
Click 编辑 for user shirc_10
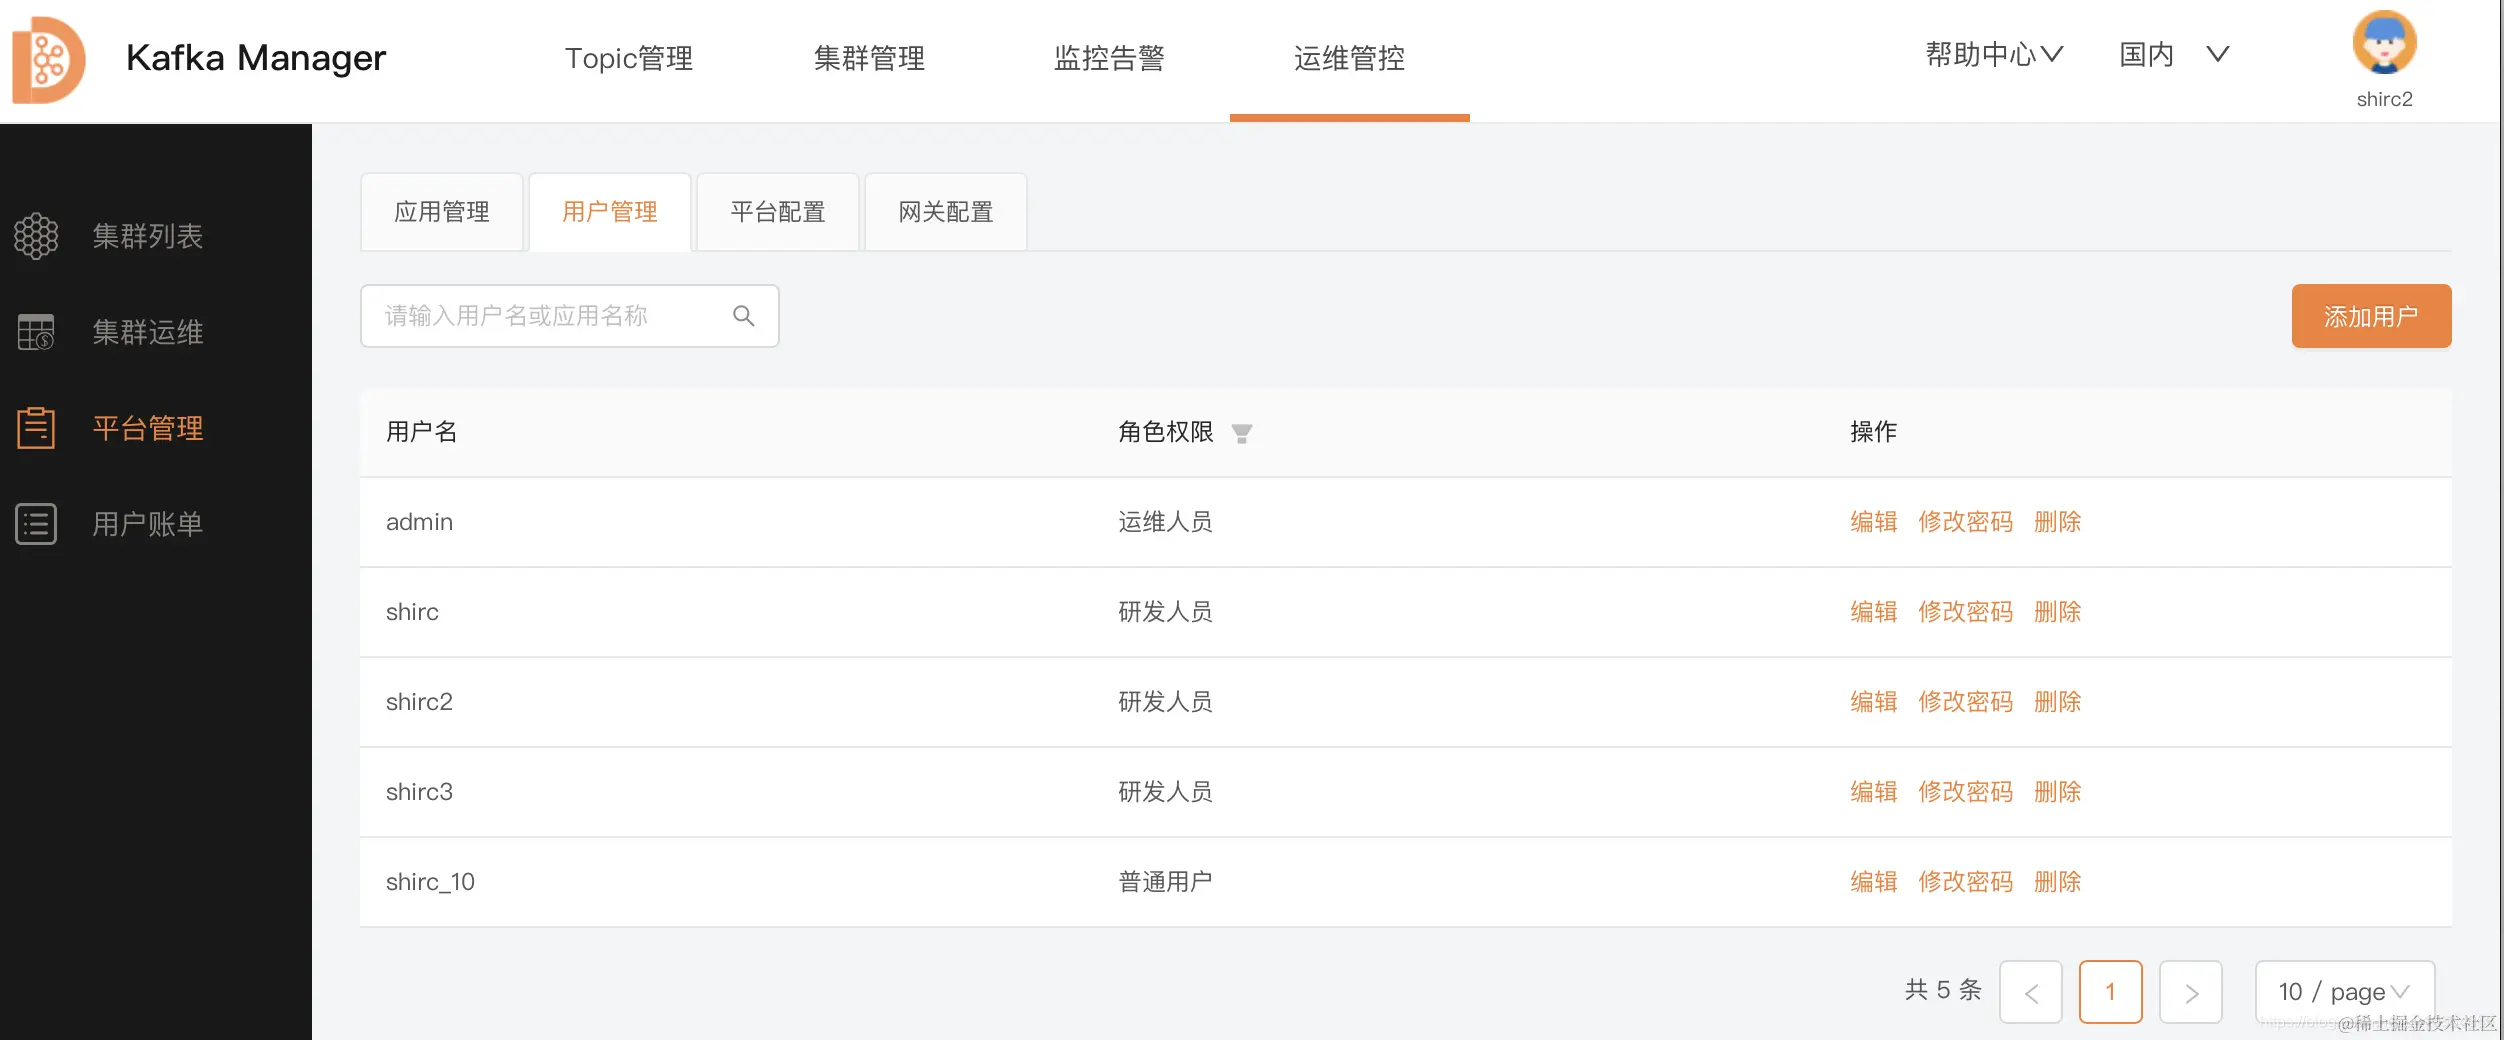(1873, 882)
